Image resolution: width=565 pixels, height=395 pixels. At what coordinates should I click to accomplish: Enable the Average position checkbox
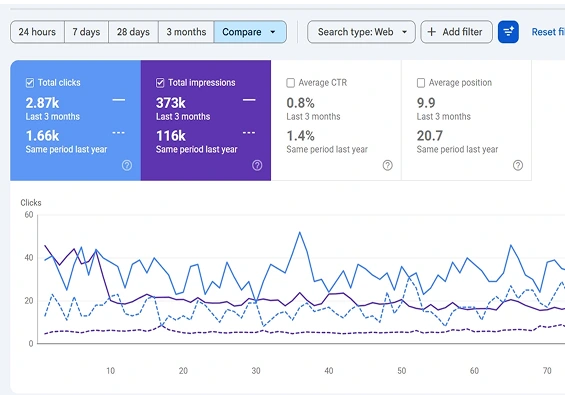421,83
